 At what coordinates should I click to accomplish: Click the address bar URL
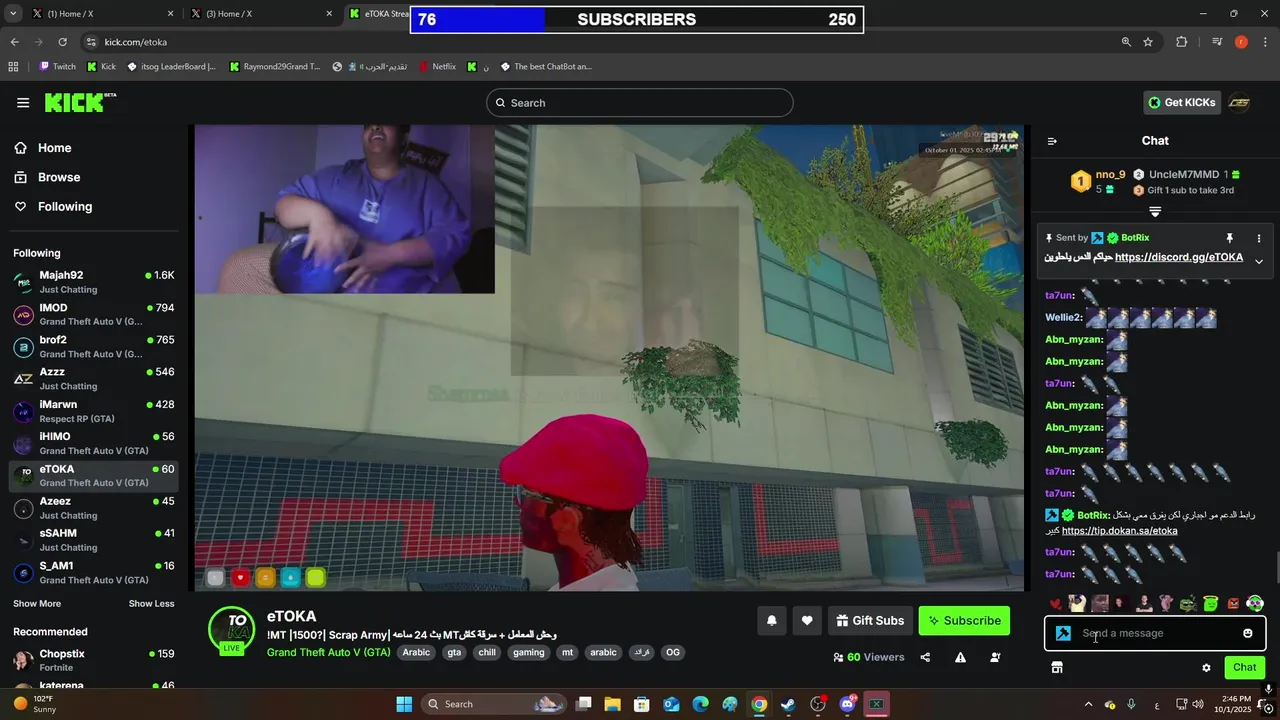(x=136, y=42)
